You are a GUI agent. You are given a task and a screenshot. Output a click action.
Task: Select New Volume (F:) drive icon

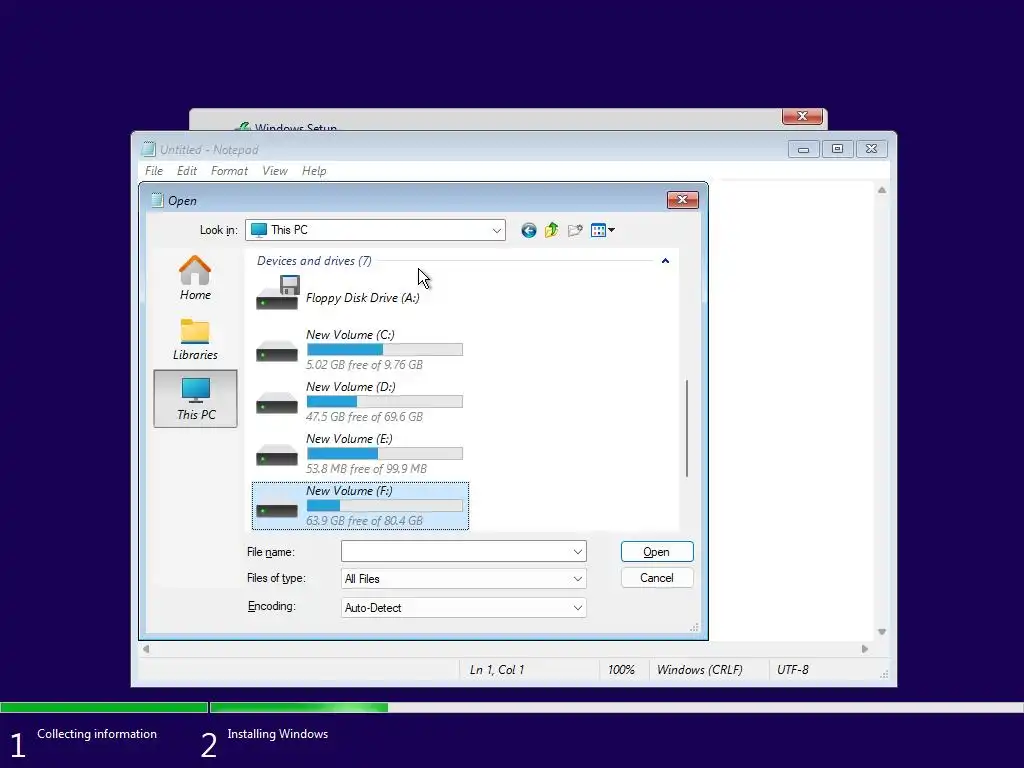(277, 507)
